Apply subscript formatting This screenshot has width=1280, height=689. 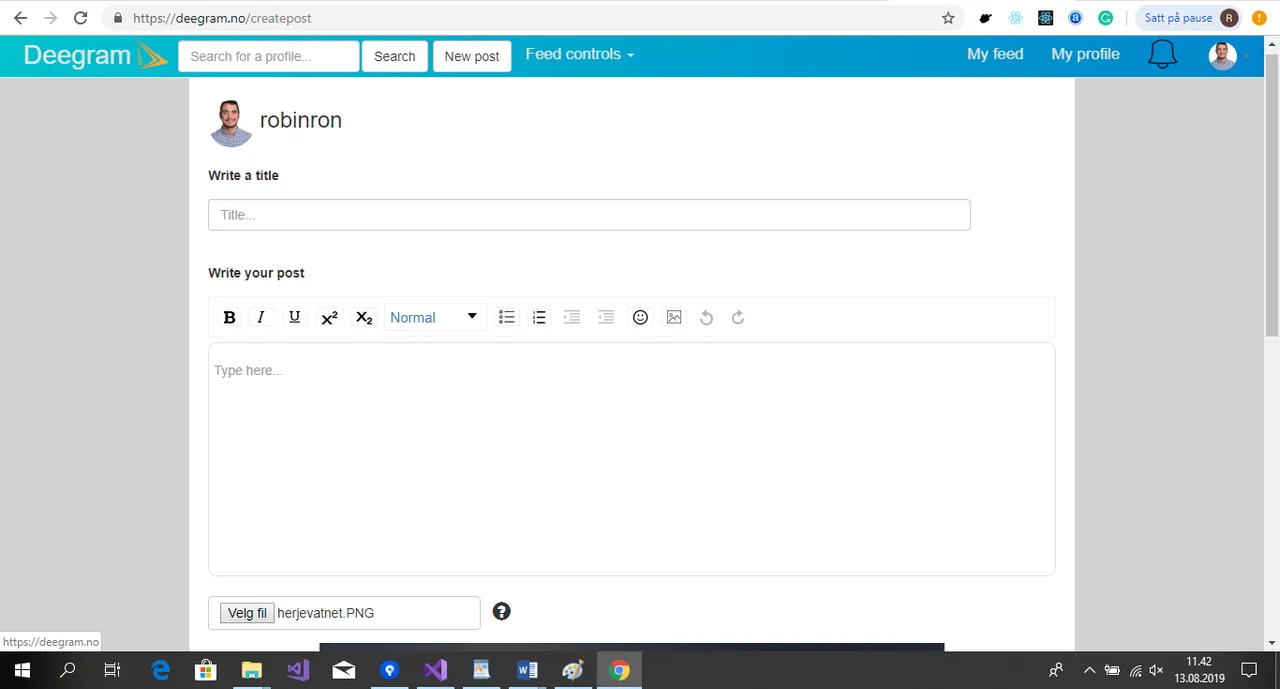364,317
